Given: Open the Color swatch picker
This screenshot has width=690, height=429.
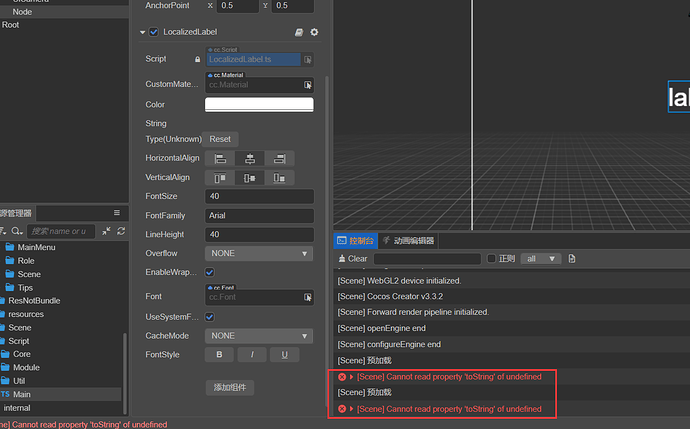Looking at the screenshot, I should click(x=259, y=105).
